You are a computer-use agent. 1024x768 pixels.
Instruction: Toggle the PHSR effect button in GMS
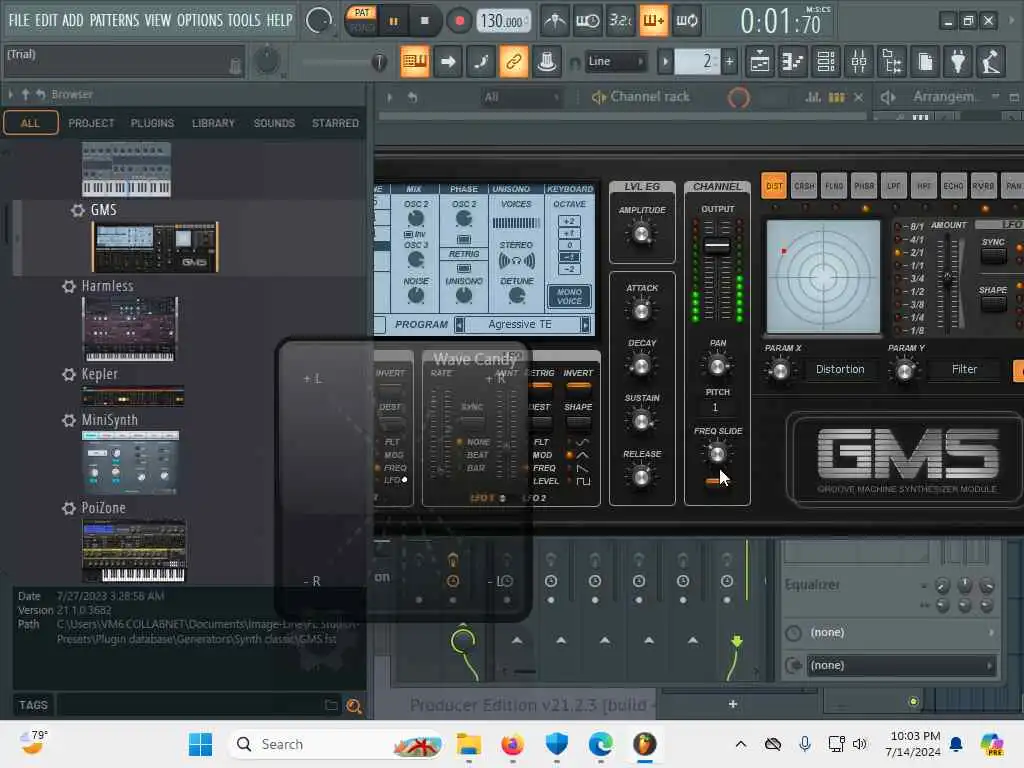(864, 186)
